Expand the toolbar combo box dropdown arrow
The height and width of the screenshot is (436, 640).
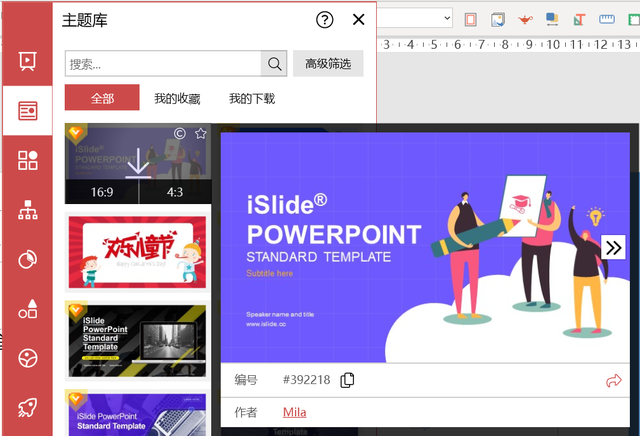447,18
